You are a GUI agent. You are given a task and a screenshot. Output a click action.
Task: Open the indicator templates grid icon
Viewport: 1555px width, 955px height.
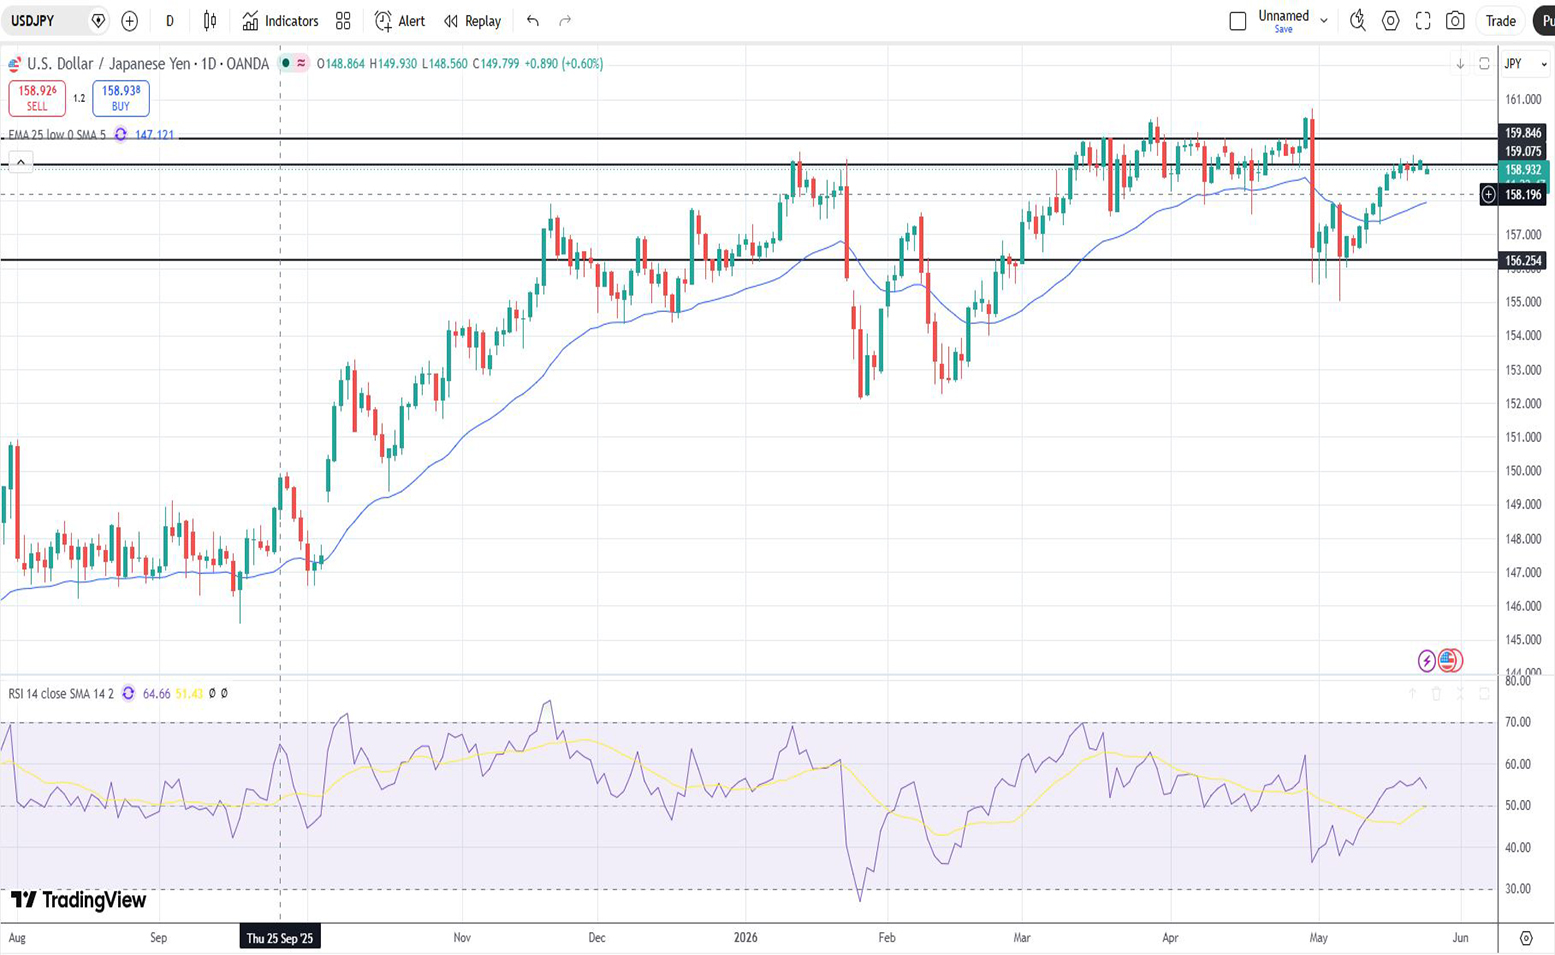[x=343, y=21]
